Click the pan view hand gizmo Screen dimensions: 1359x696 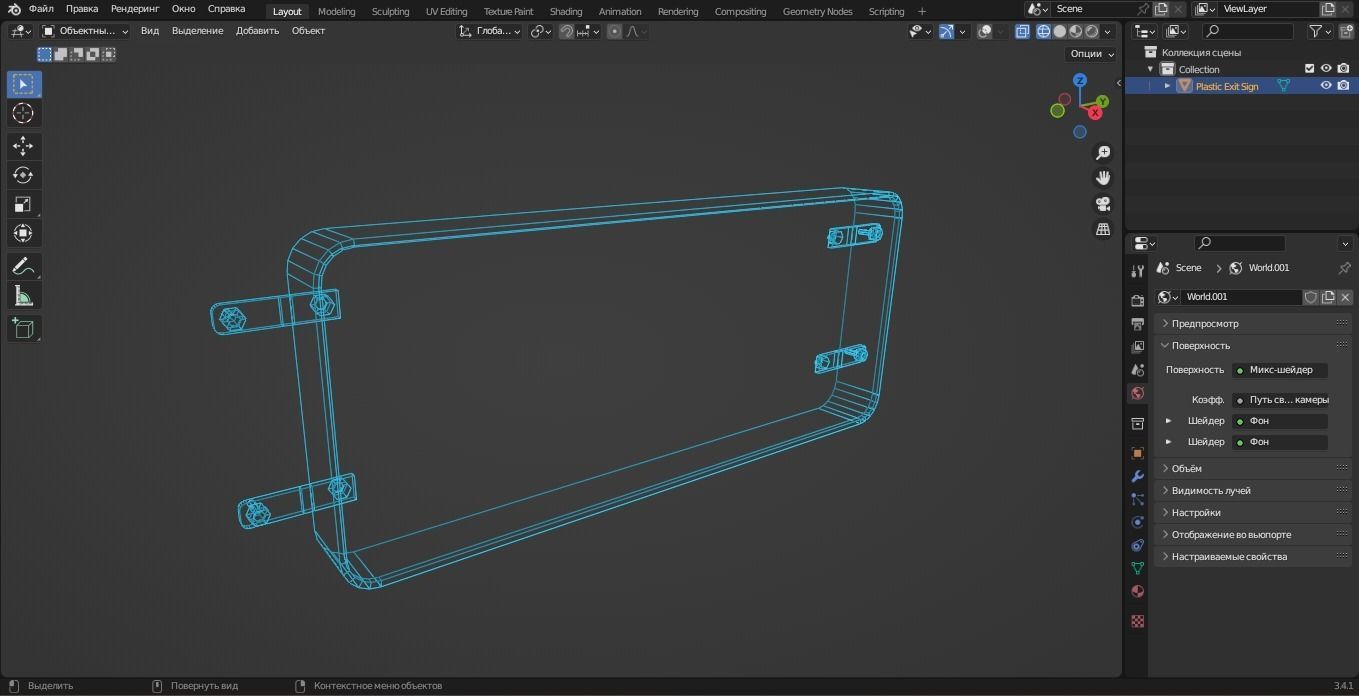tap(1103, 178)
